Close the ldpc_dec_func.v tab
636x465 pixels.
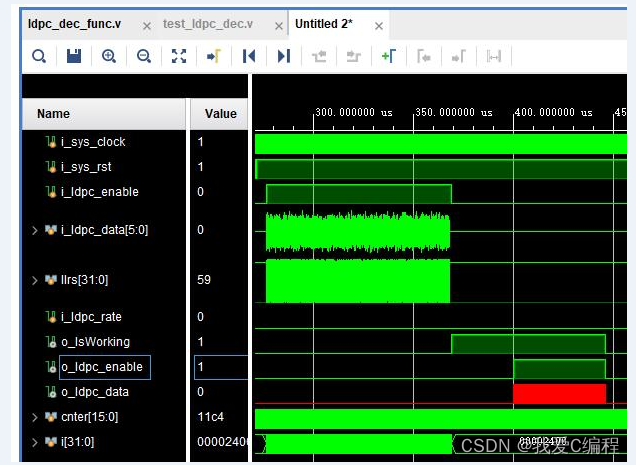(x=147, y=25)
